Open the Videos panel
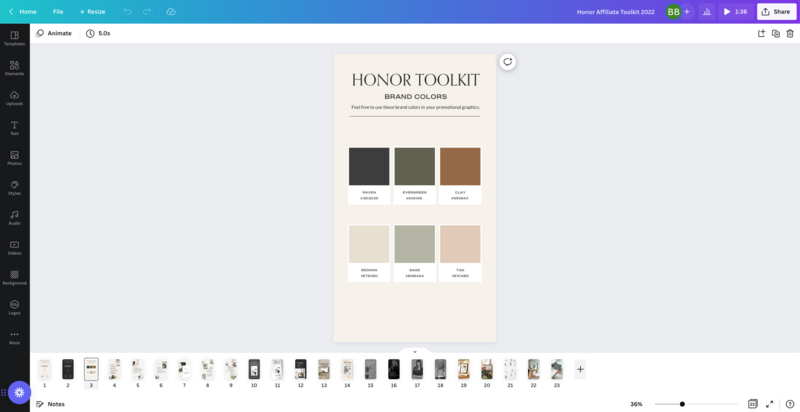The image size is (800, 412). pyautogui.click(x=14, y=248)
